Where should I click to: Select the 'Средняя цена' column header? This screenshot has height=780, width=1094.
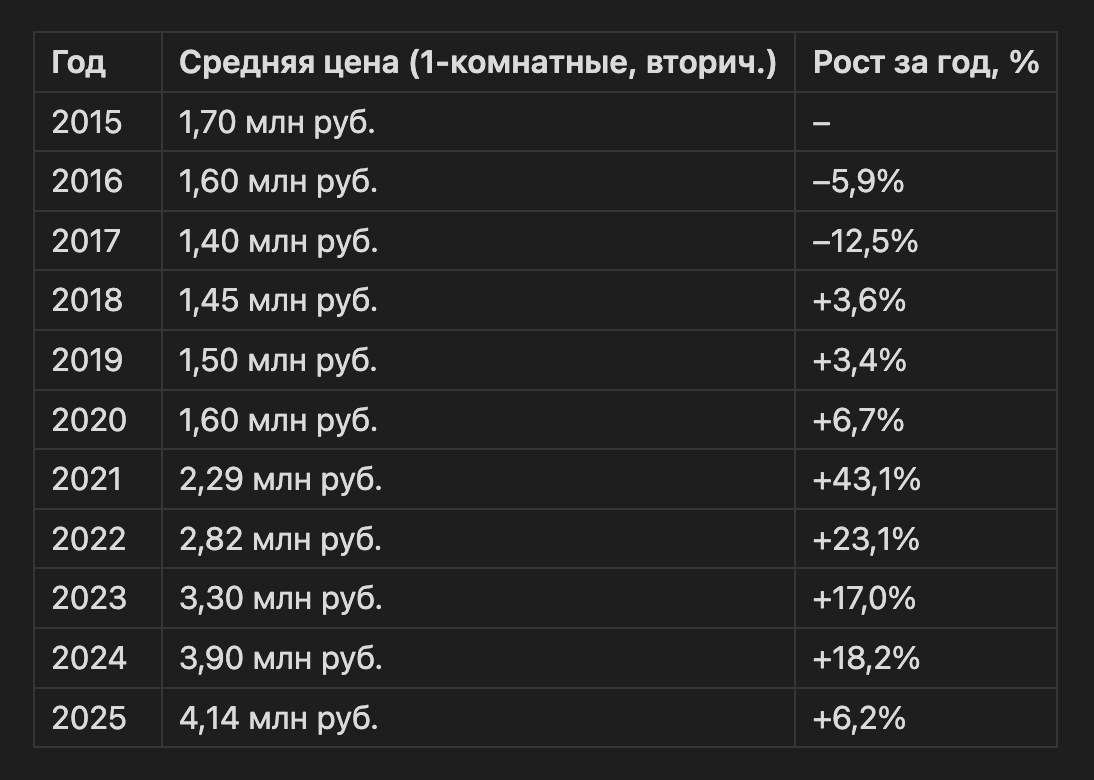click(x=478, y=63)
